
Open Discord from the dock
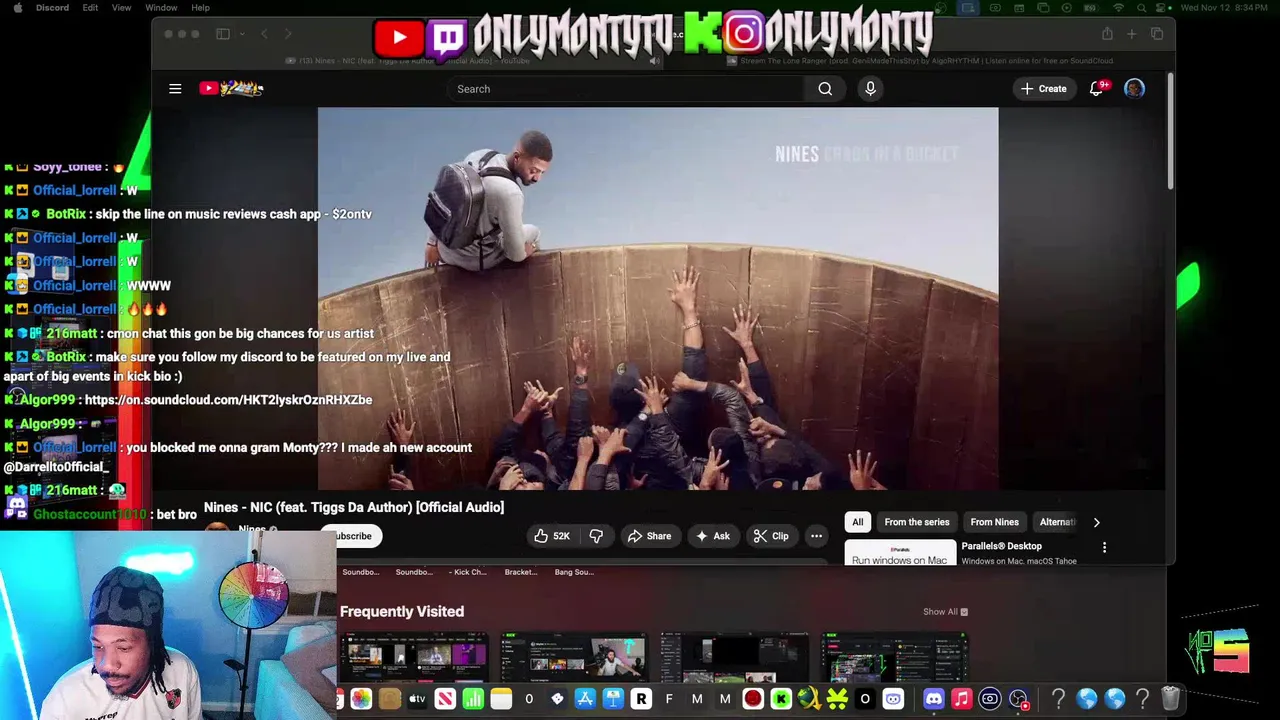click(933, 699)
